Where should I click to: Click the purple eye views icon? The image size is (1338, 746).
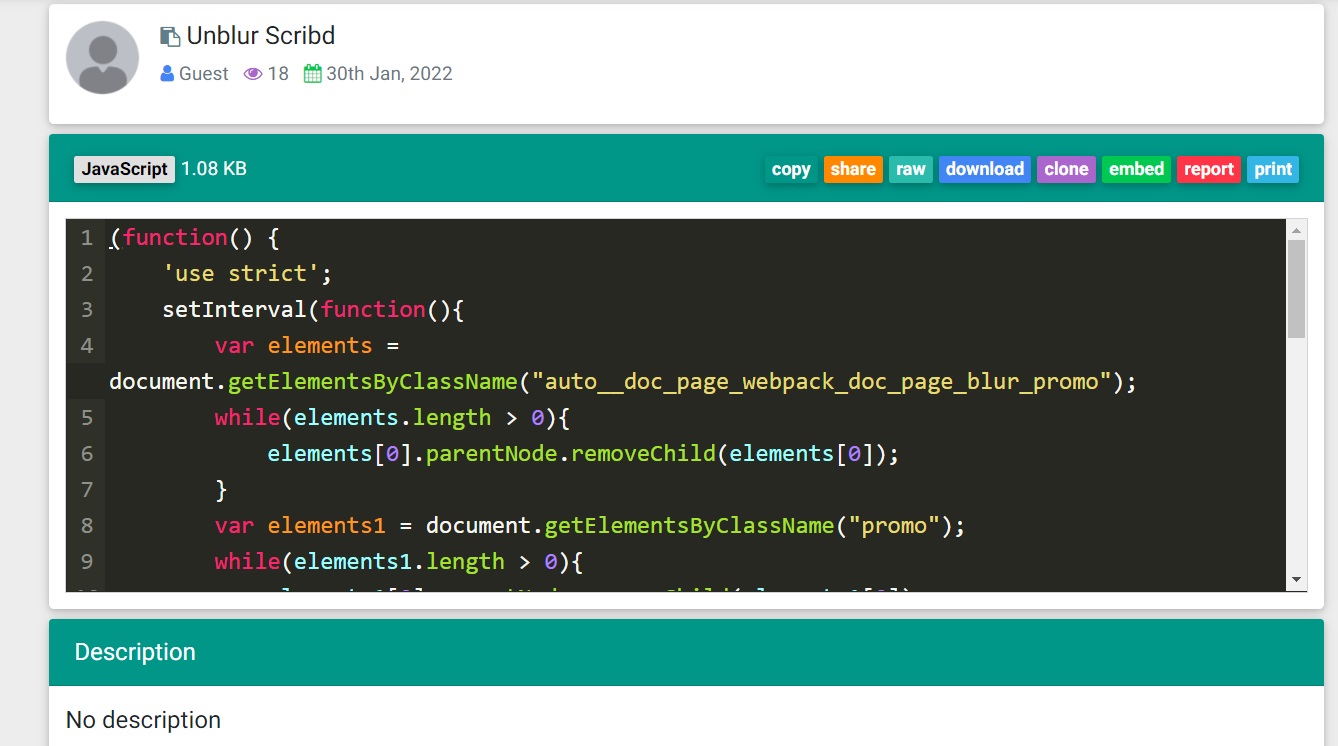[253, 74]
